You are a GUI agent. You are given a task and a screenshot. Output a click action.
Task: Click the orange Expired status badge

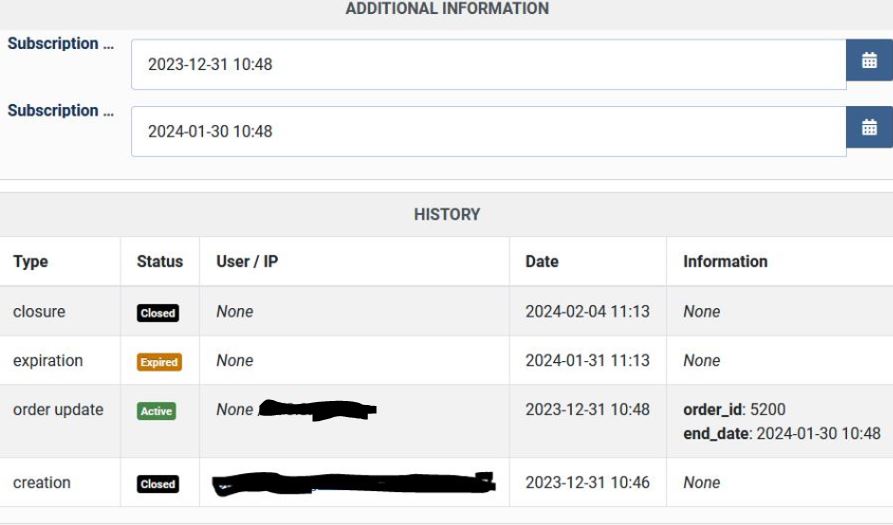(x=159, y=362)
